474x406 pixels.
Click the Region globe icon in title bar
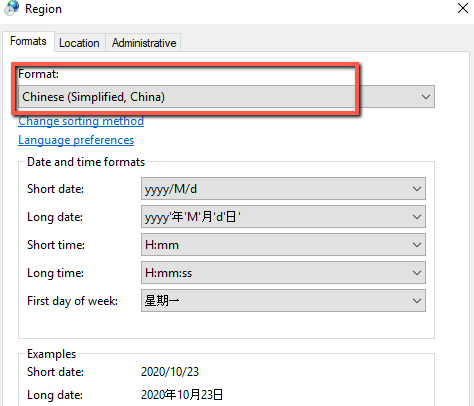[x=12, y=8]
